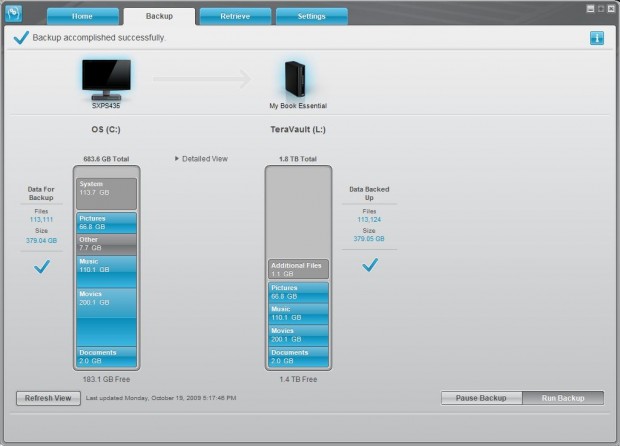The image size is (620, 446).
Task: Select the Additional Files 1.1 GB segment
Action: click(299, 269)
